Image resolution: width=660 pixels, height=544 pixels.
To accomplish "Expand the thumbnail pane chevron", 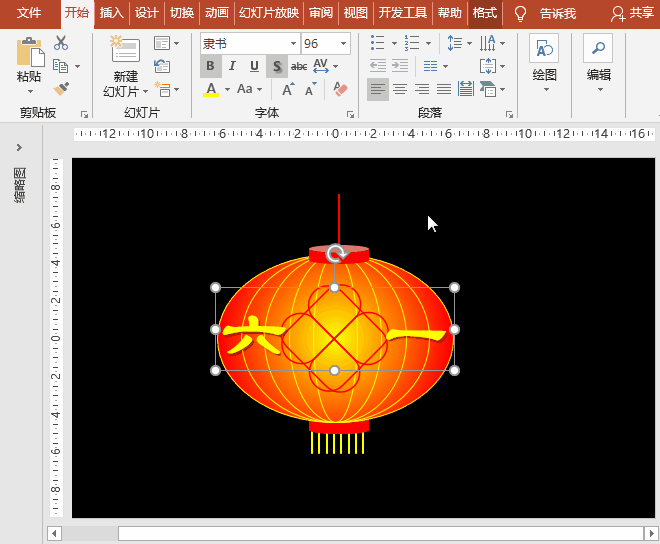I will click(x=19, y=147).
